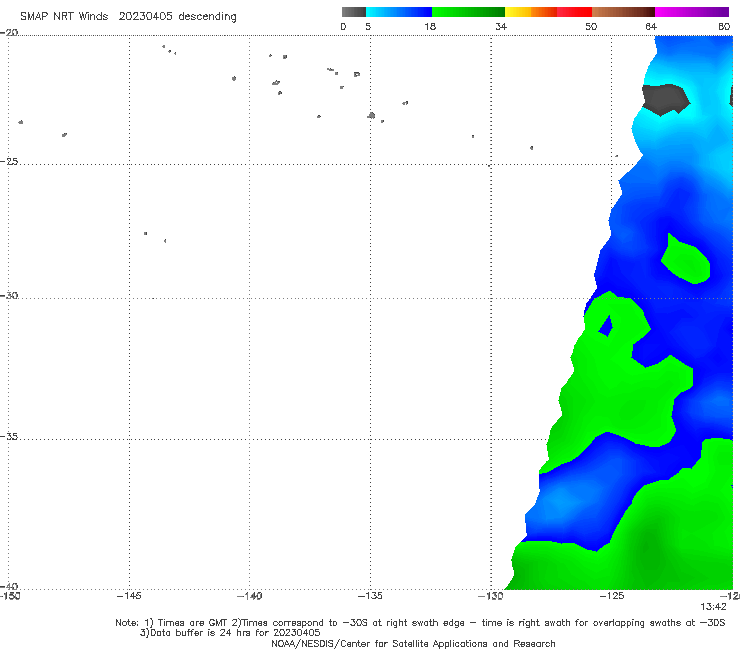Viewport: 740px width, 650px height.
Task: Click the '-150' longitude axis label
Action: [x=10, y=596]
